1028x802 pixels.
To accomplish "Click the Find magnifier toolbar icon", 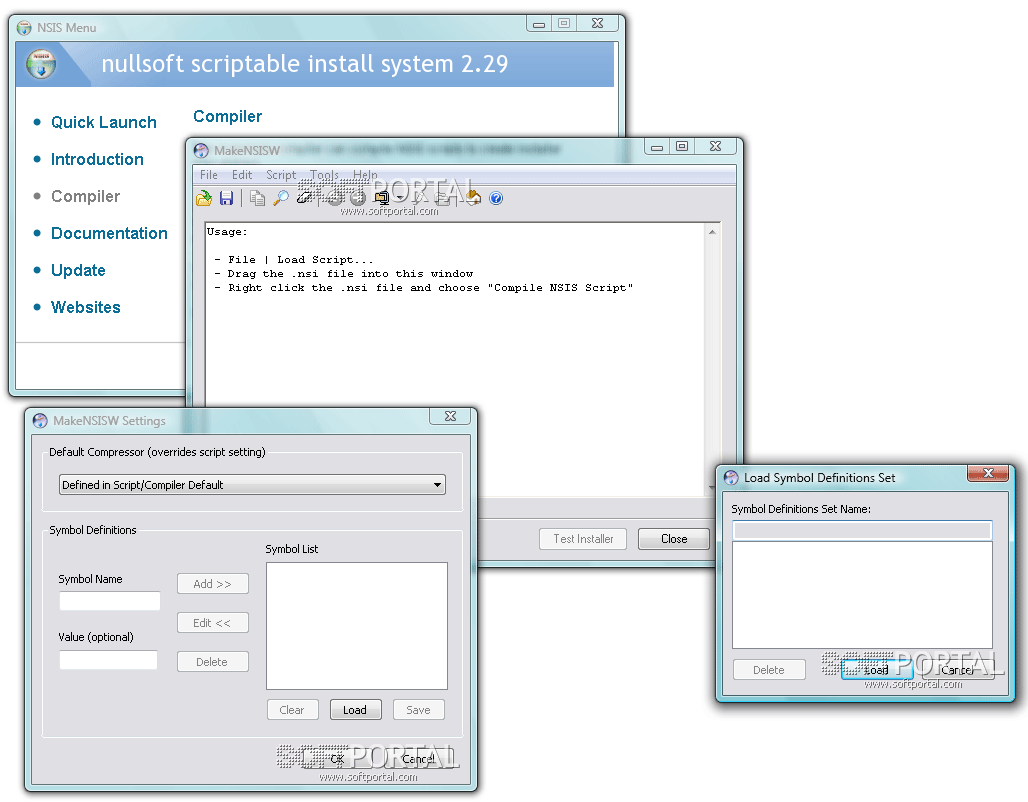I will coord(281,198).
